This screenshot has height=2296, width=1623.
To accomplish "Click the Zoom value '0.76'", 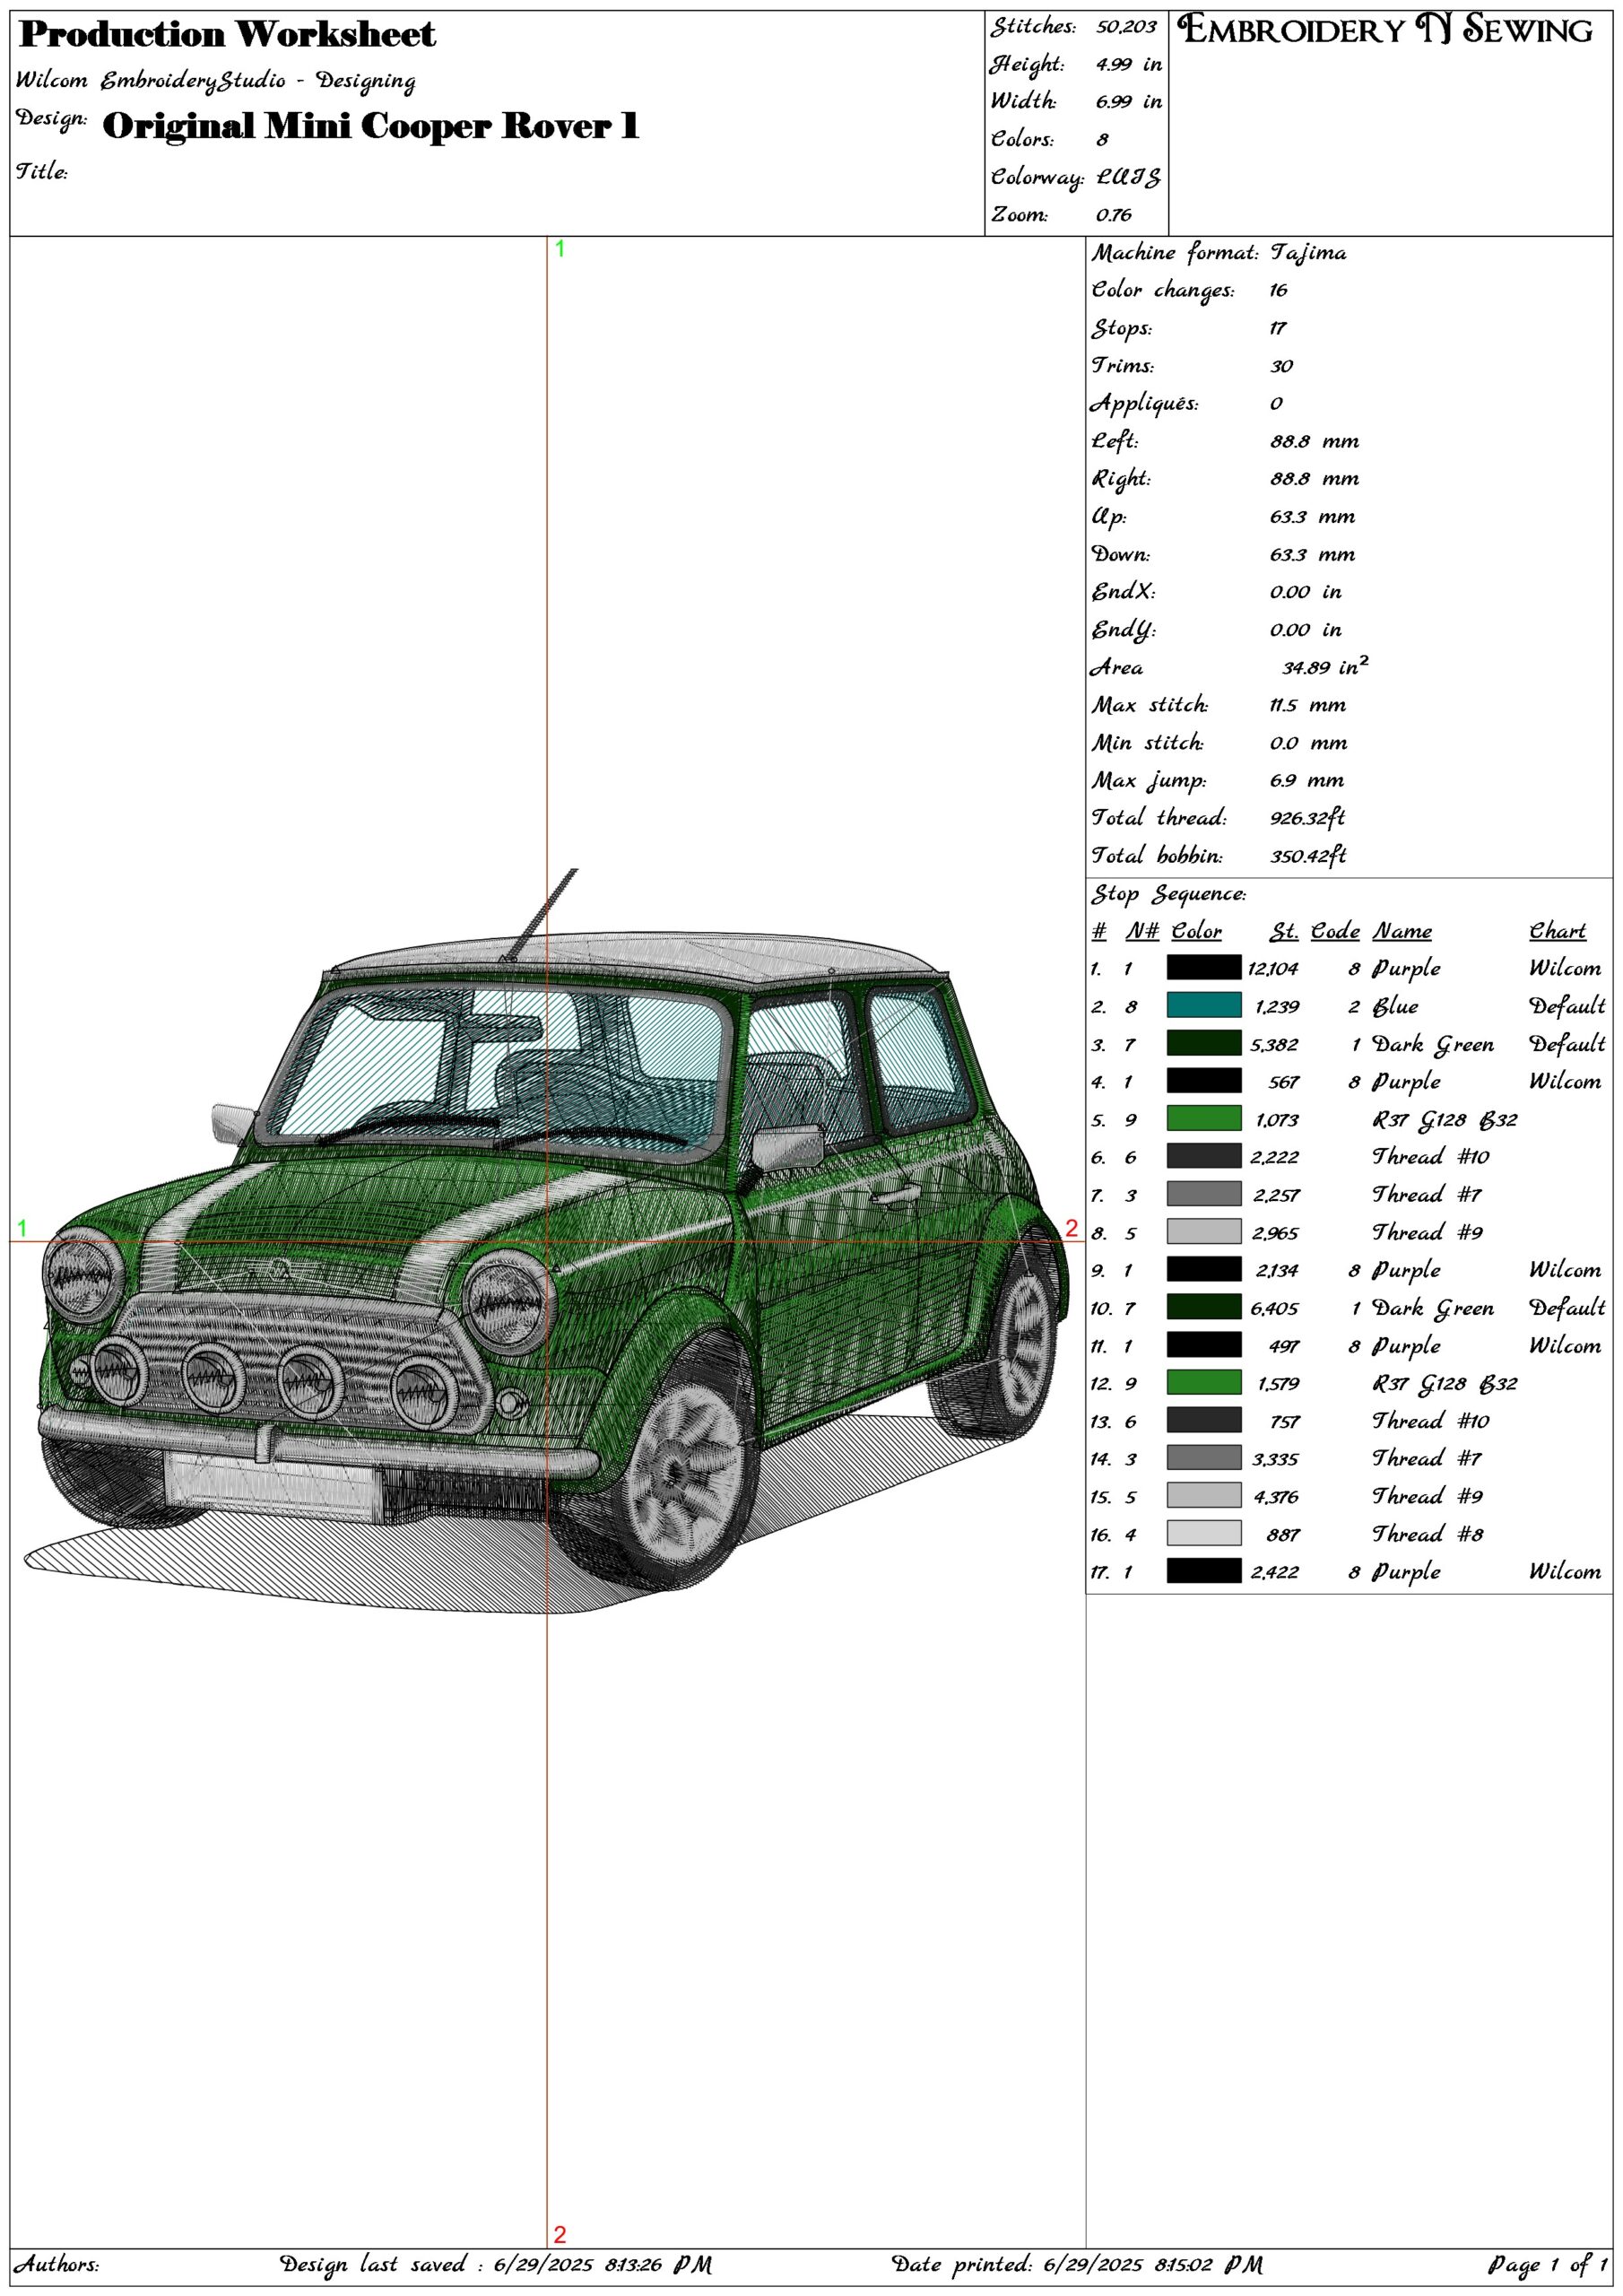I will pos(1114,215).
